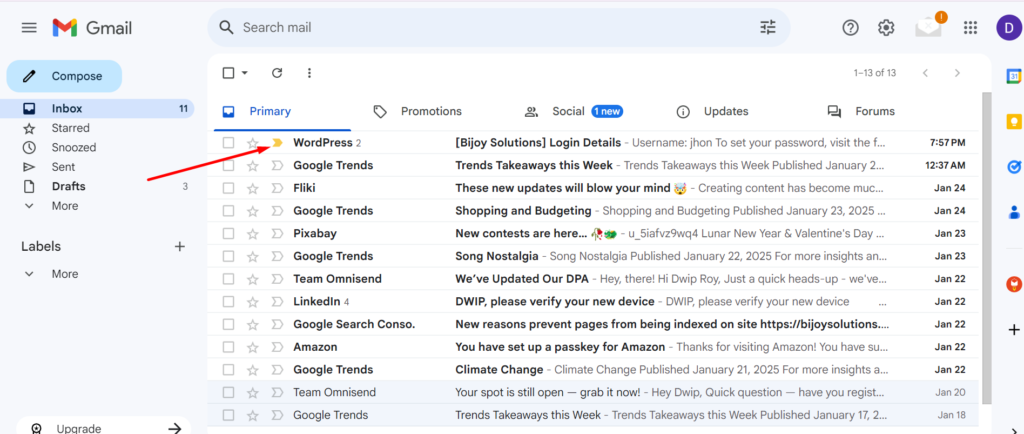The width and height of the screenshot is (1024, 434).
Task: Open Google Calendar in side panel
Action: coord(1013,76)
